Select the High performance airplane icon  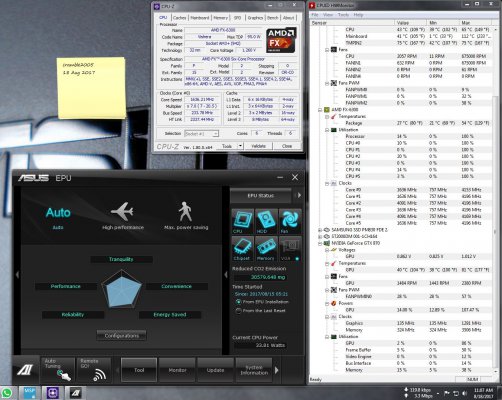[122, 211]
